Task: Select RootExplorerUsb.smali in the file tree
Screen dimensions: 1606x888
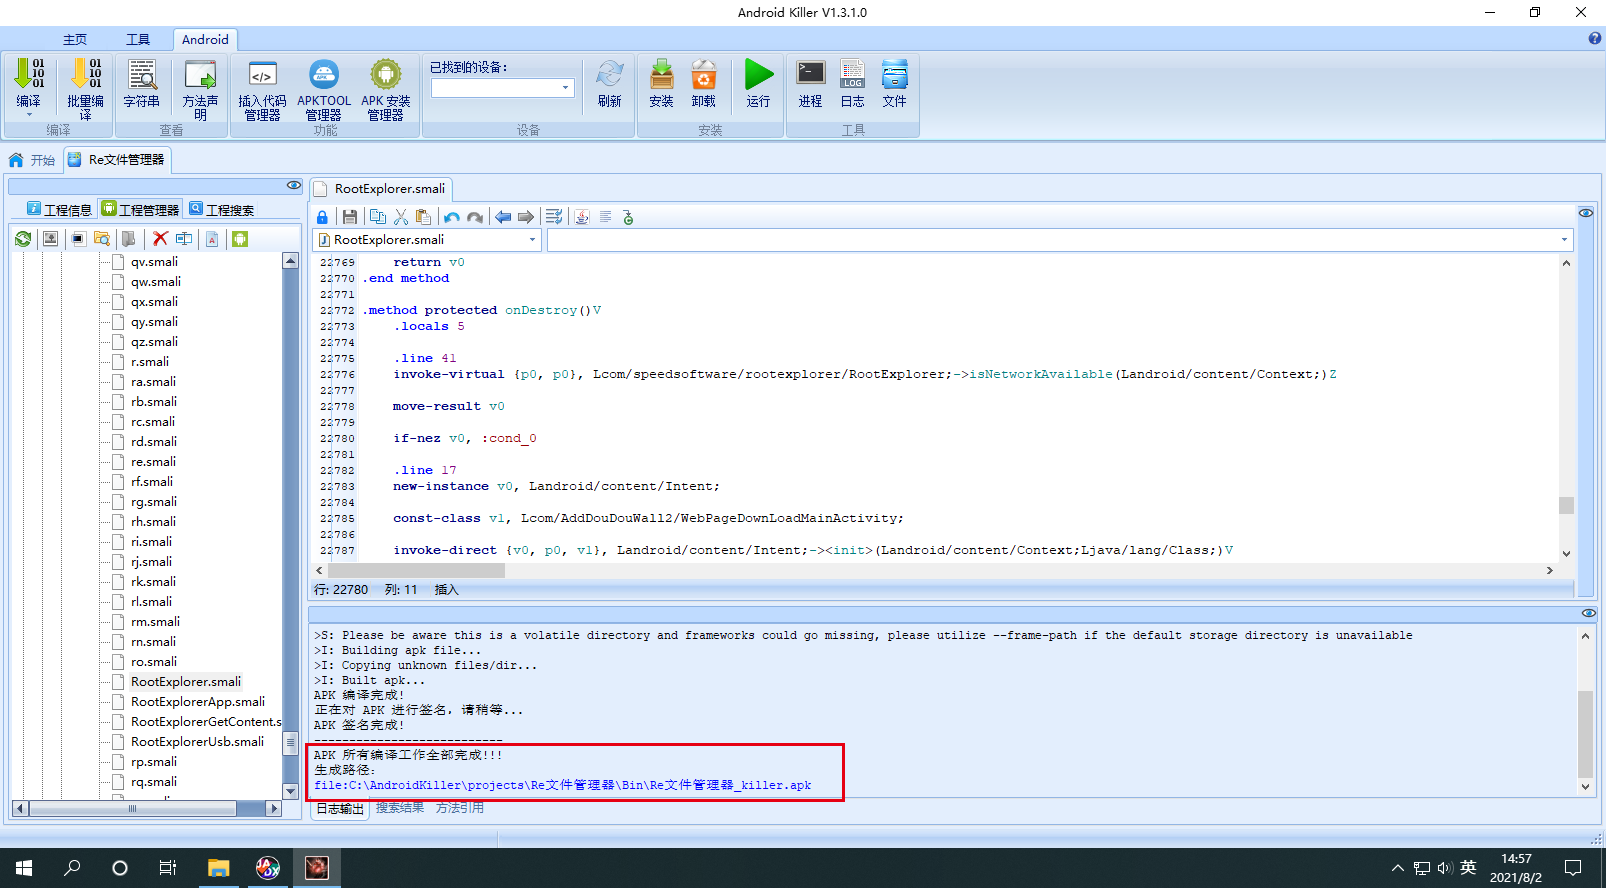Action: [x=198, y=742]
